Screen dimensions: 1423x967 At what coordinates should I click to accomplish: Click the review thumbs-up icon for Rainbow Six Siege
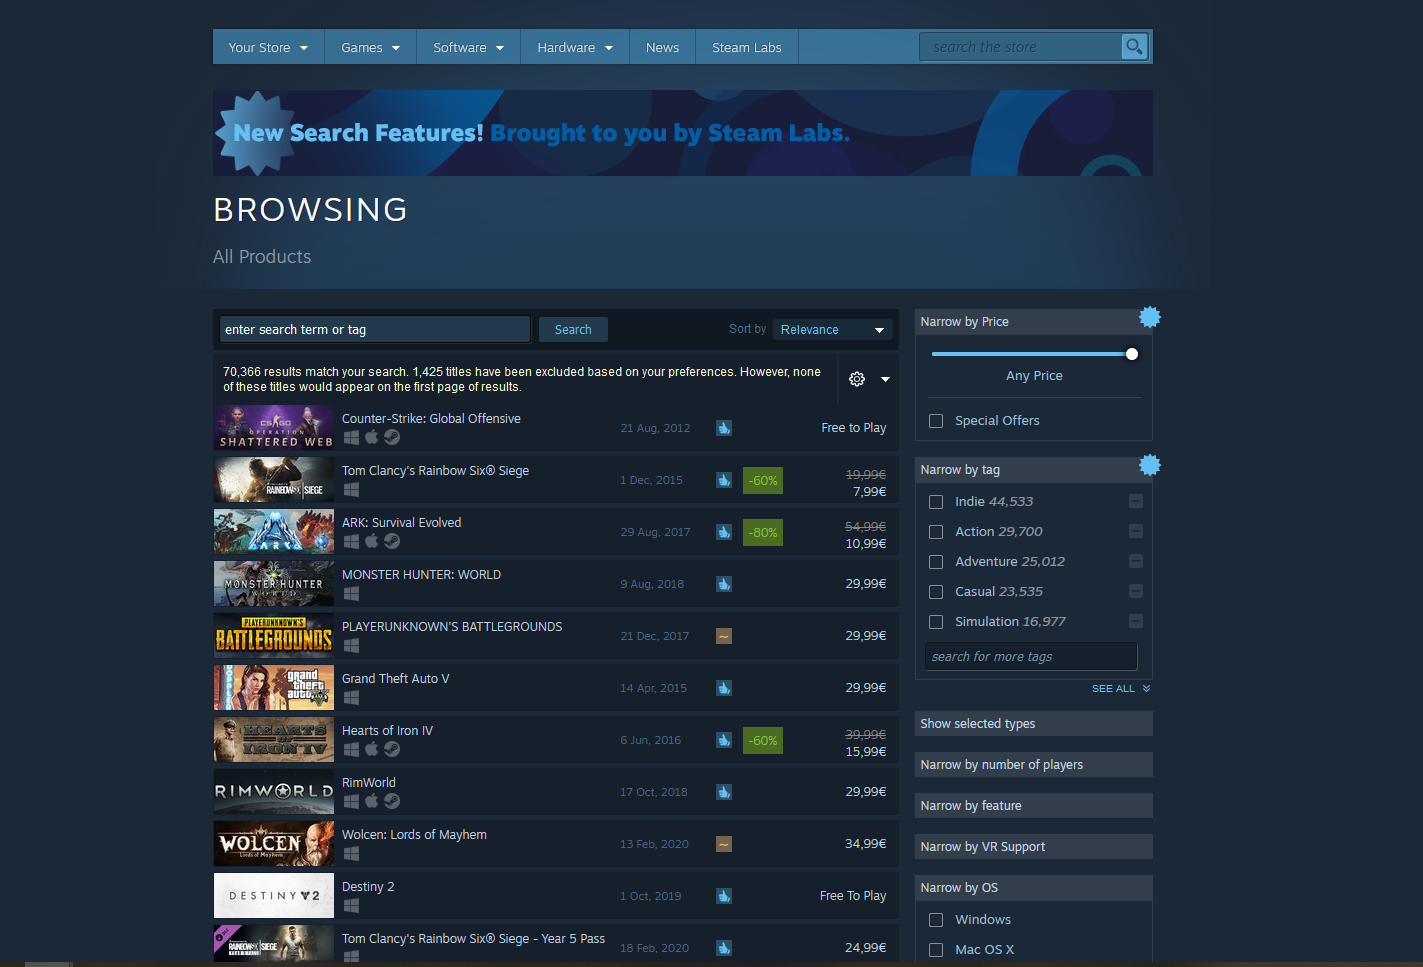point(724,480)
